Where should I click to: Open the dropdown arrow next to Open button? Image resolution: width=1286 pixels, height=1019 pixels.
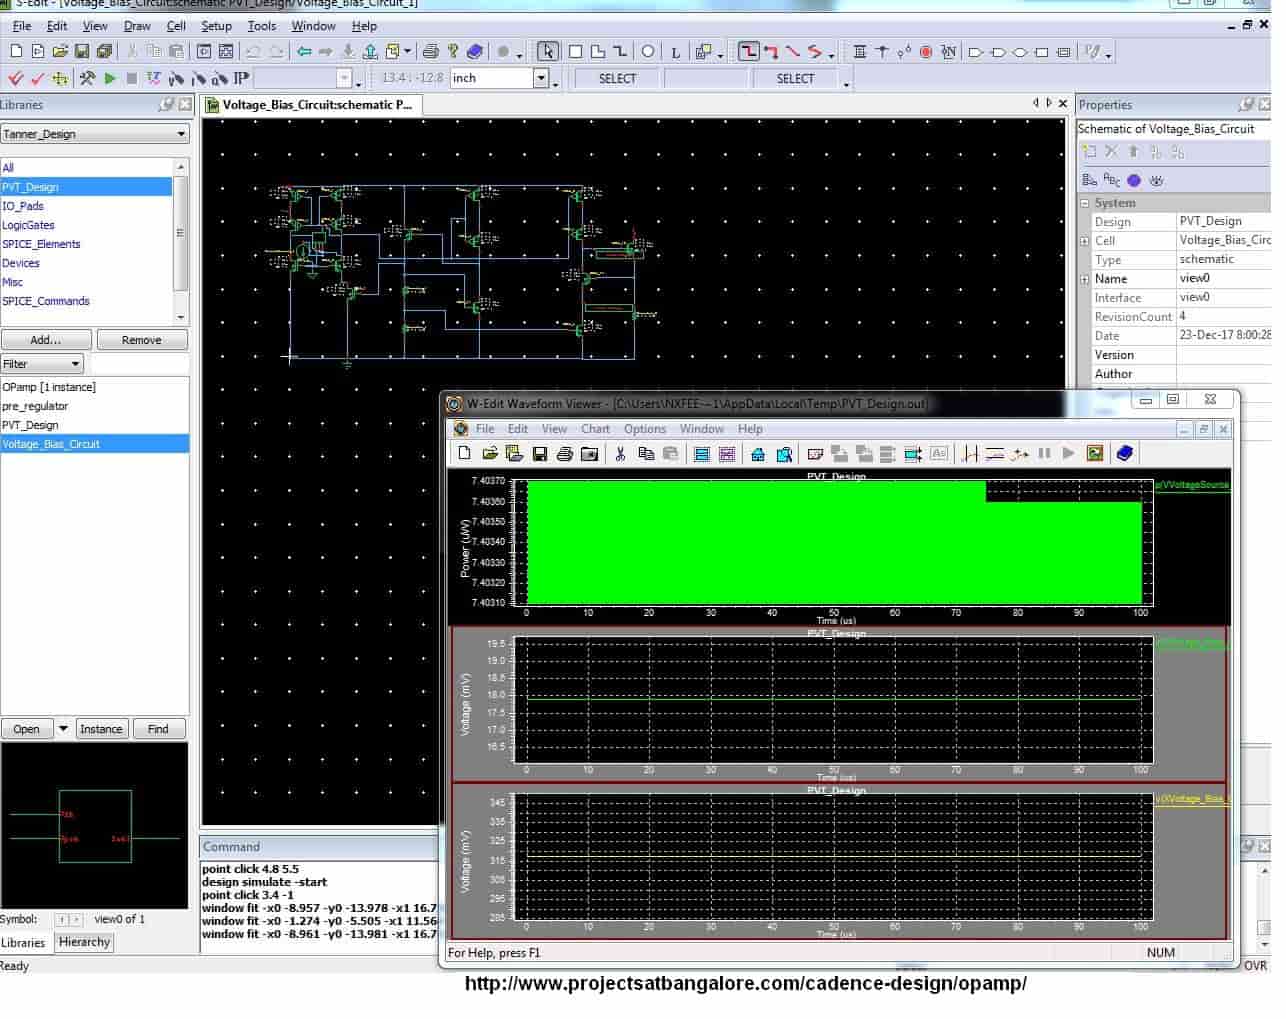coord(63,729)
